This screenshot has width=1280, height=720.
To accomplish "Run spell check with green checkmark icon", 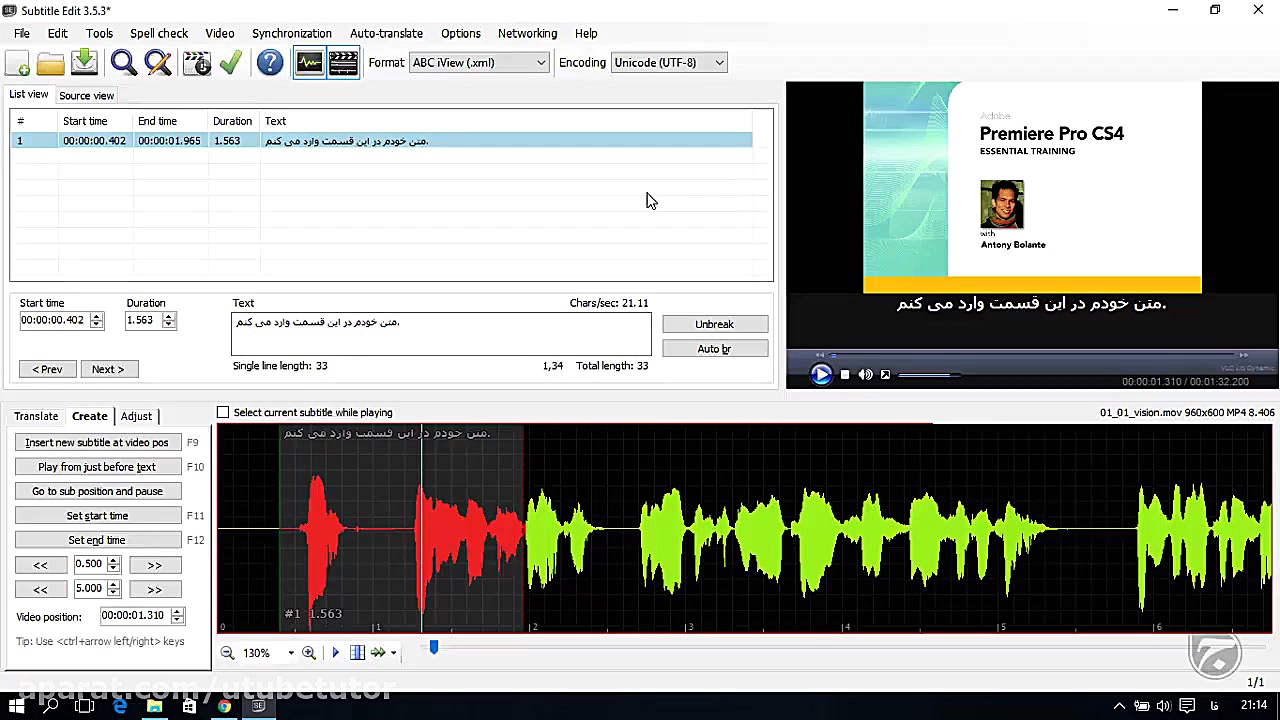I will pos(231,63).
